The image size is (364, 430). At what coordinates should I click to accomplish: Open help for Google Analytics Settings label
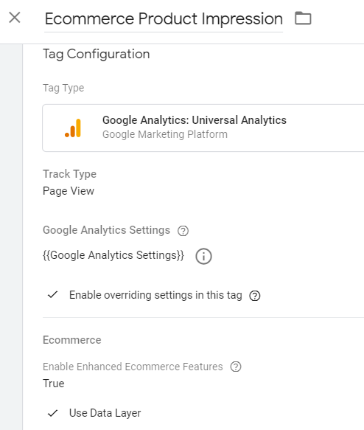click(x=183, y=231)
